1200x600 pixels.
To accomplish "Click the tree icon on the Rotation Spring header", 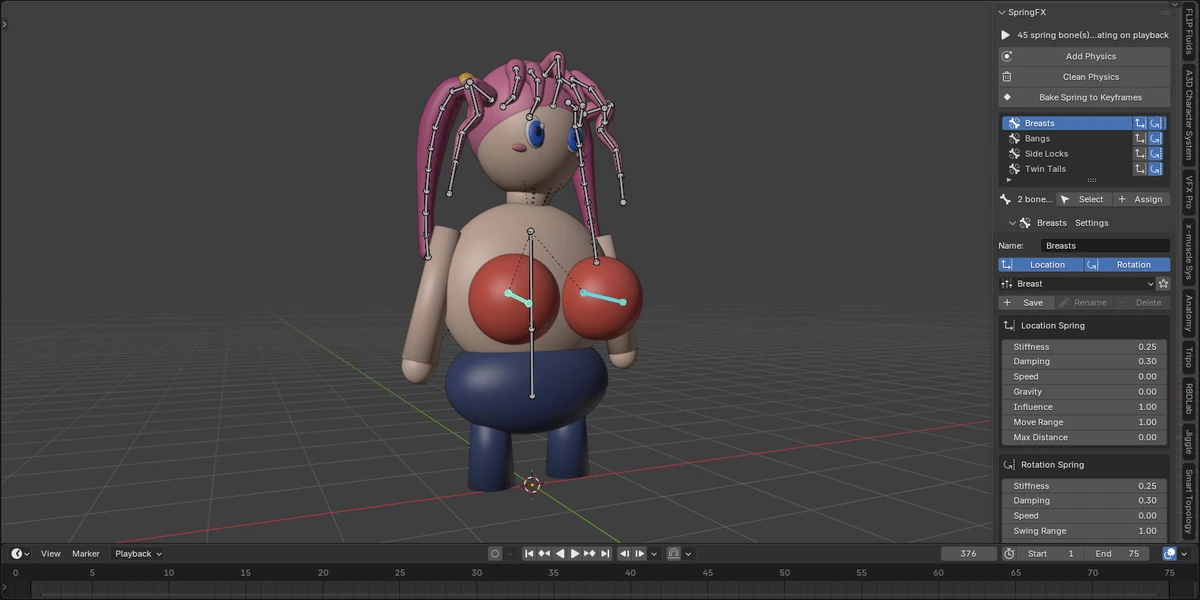I will [1009, 465].
